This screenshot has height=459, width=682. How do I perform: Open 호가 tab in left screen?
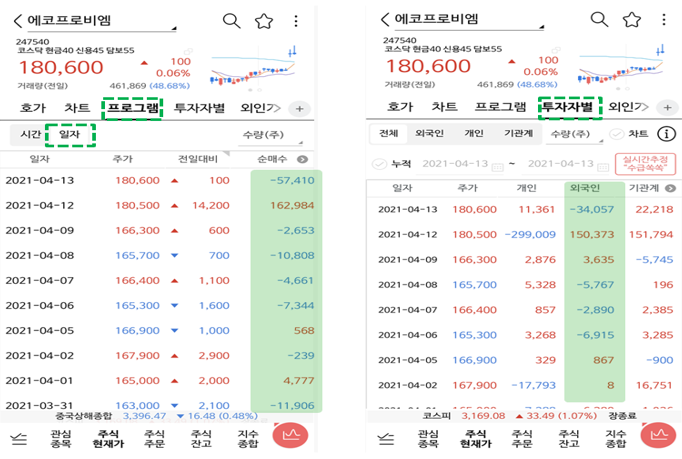coord(33,107)
